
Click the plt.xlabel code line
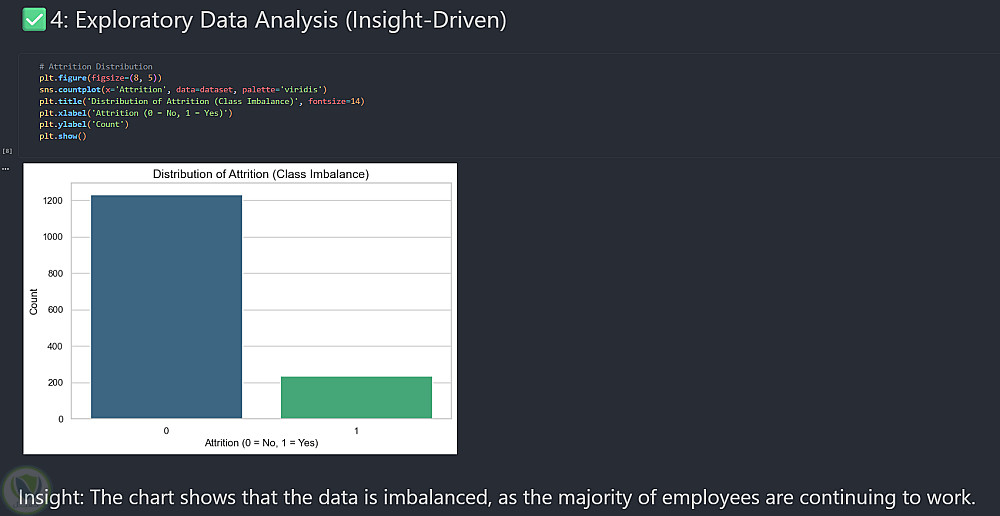[x=136, y=113]
